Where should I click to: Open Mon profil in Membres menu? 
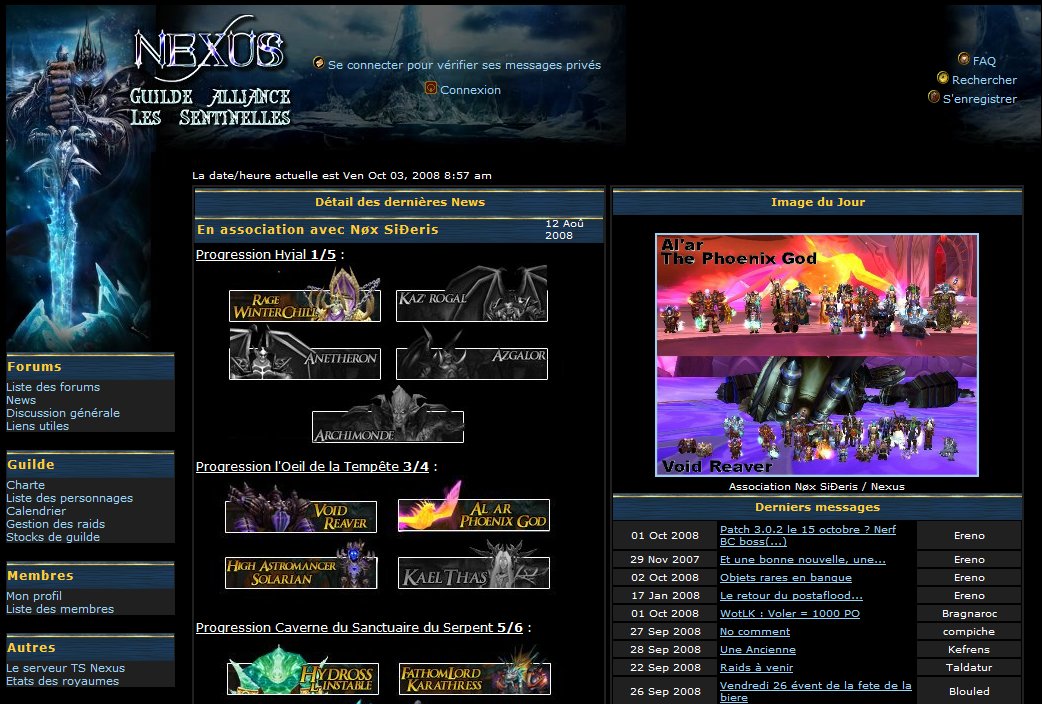tap(34, 596)
